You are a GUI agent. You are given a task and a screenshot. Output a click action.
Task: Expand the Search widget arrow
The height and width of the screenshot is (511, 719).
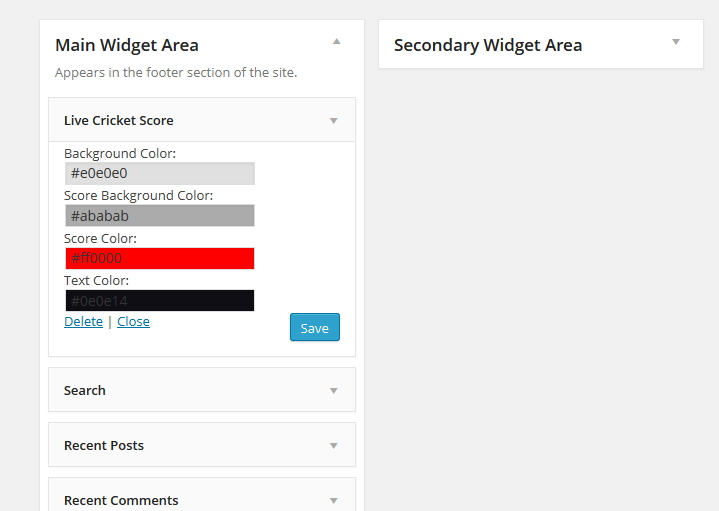pos(334,391)
